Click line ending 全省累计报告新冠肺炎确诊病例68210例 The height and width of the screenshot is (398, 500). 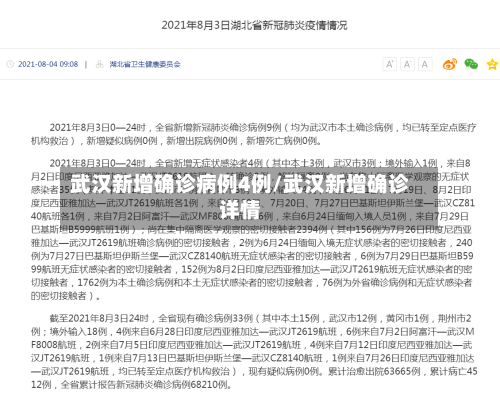coord(132,385)
